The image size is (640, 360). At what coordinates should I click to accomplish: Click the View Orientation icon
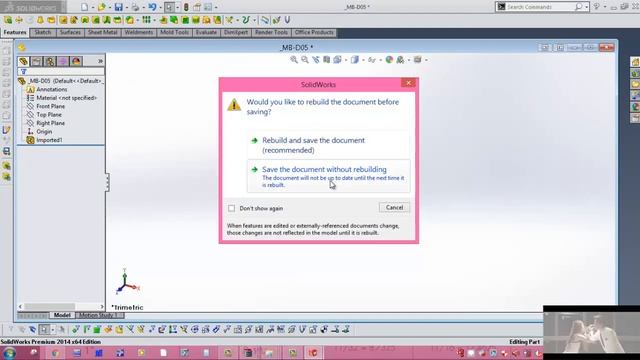point(337,60)
